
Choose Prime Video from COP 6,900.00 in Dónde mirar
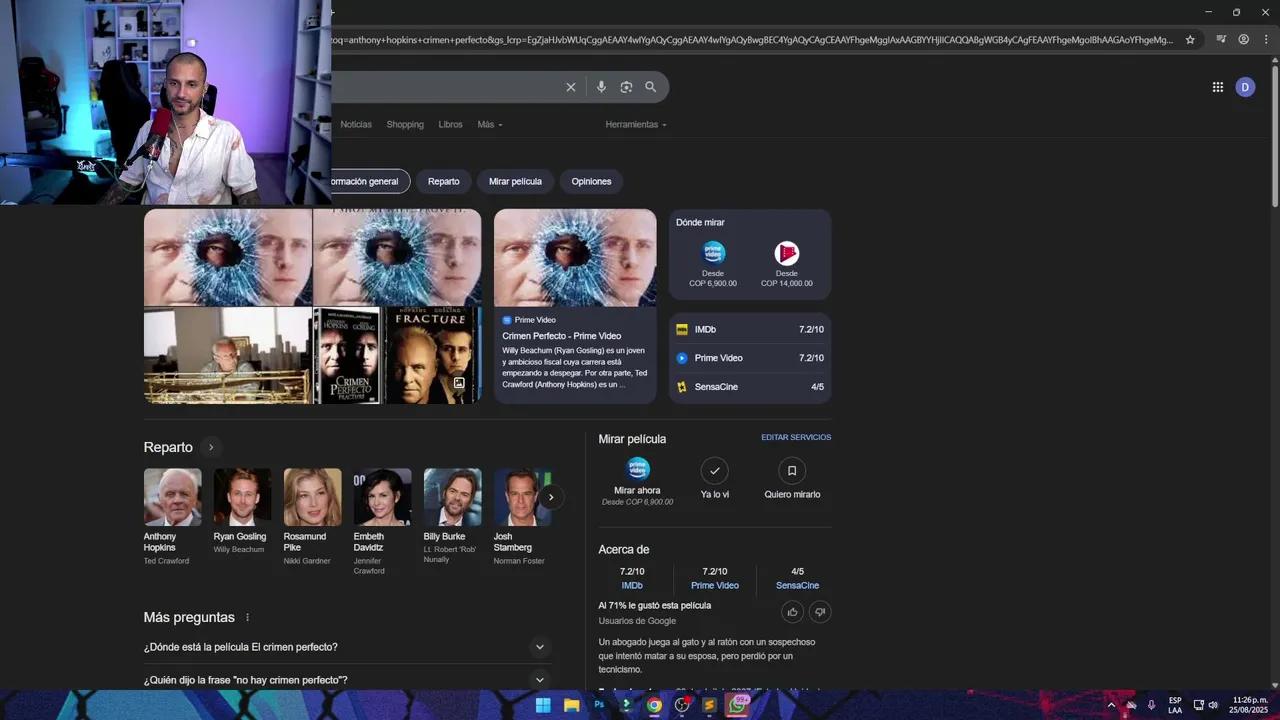(x=713, y=264)
